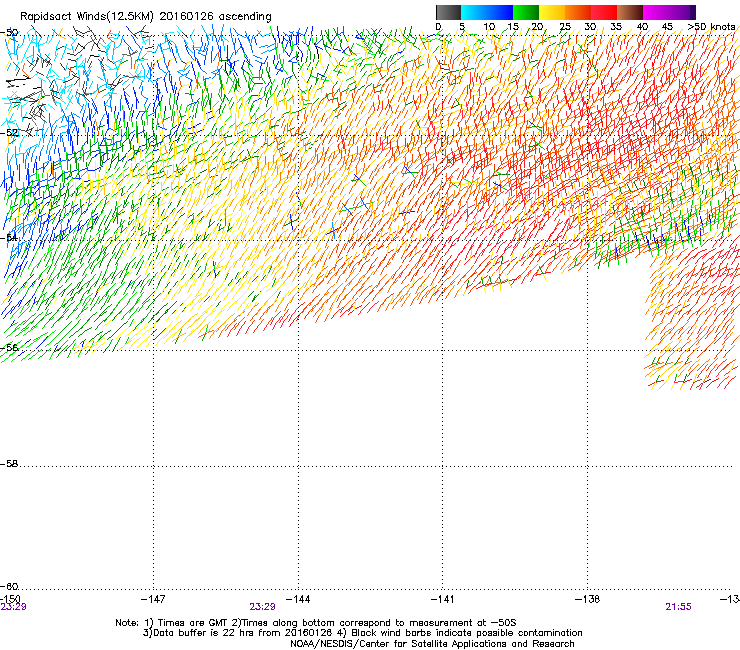The height and width of the screenshot is (650, 740).
Task: Click the -58 latitude axis label
Action: click(9, 464)
